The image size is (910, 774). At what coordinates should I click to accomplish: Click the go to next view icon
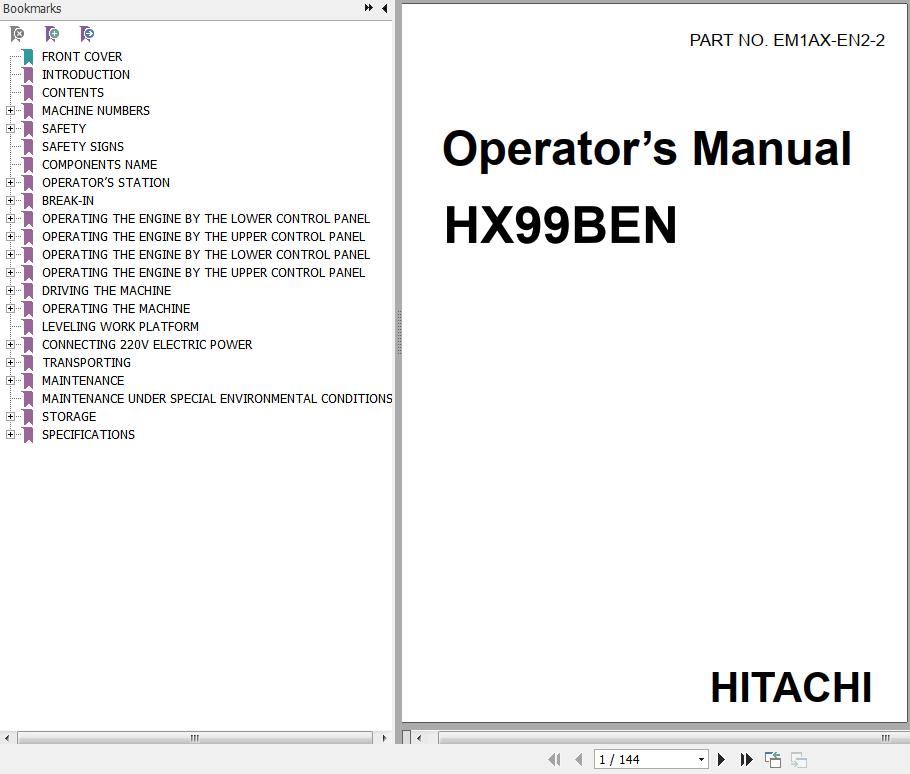point(799,759)
